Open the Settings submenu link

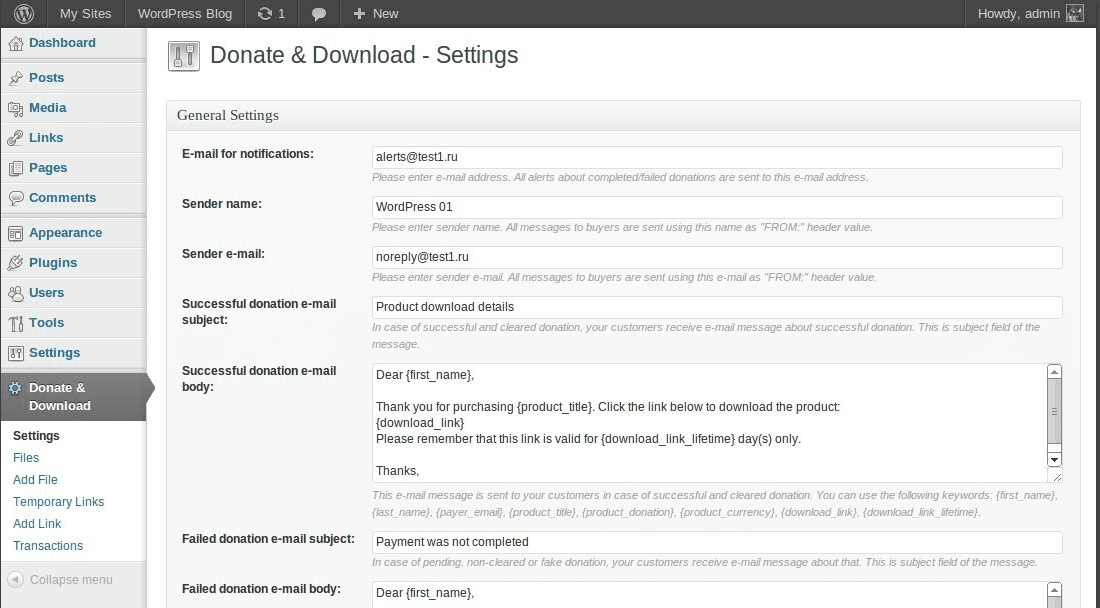pos(36,435)
